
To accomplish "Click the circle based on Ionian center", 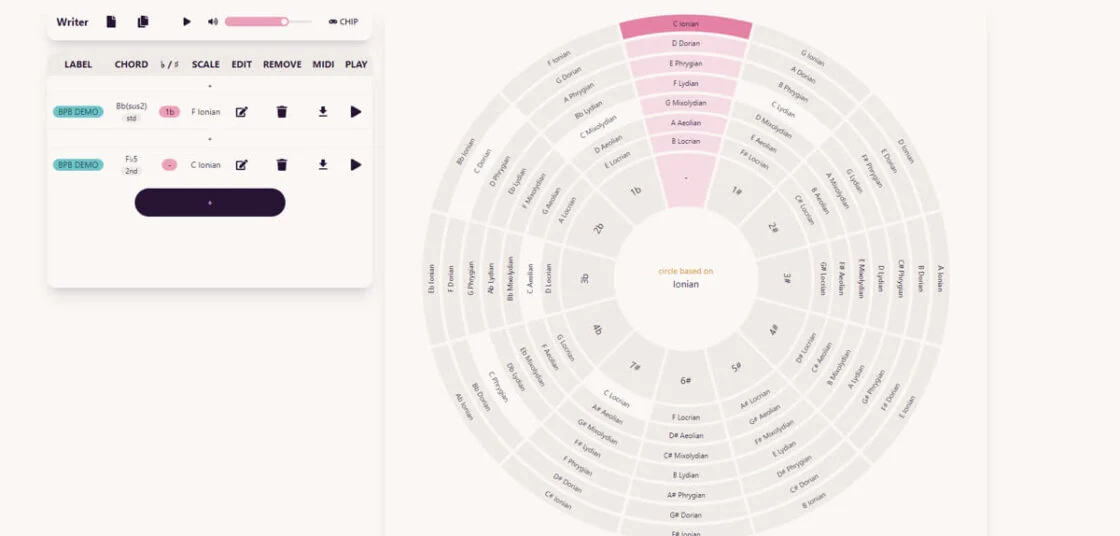I will [686, 277].
